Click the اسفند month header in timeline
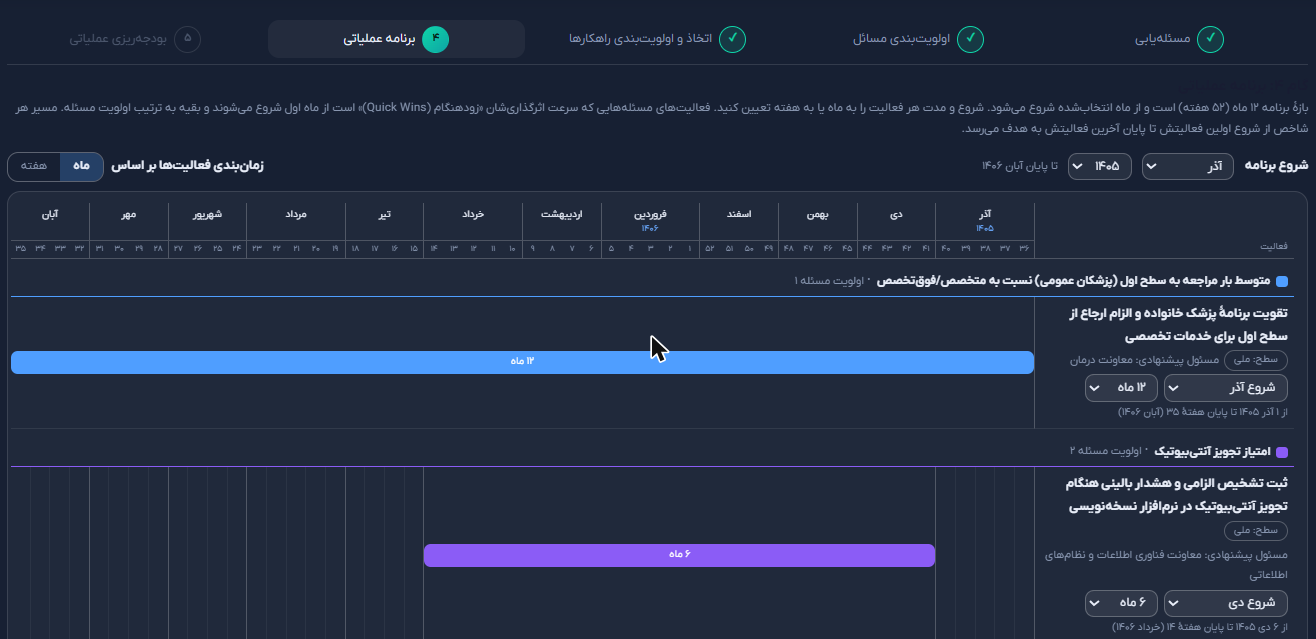This screenshot has height=639, width=1316. 739,214
